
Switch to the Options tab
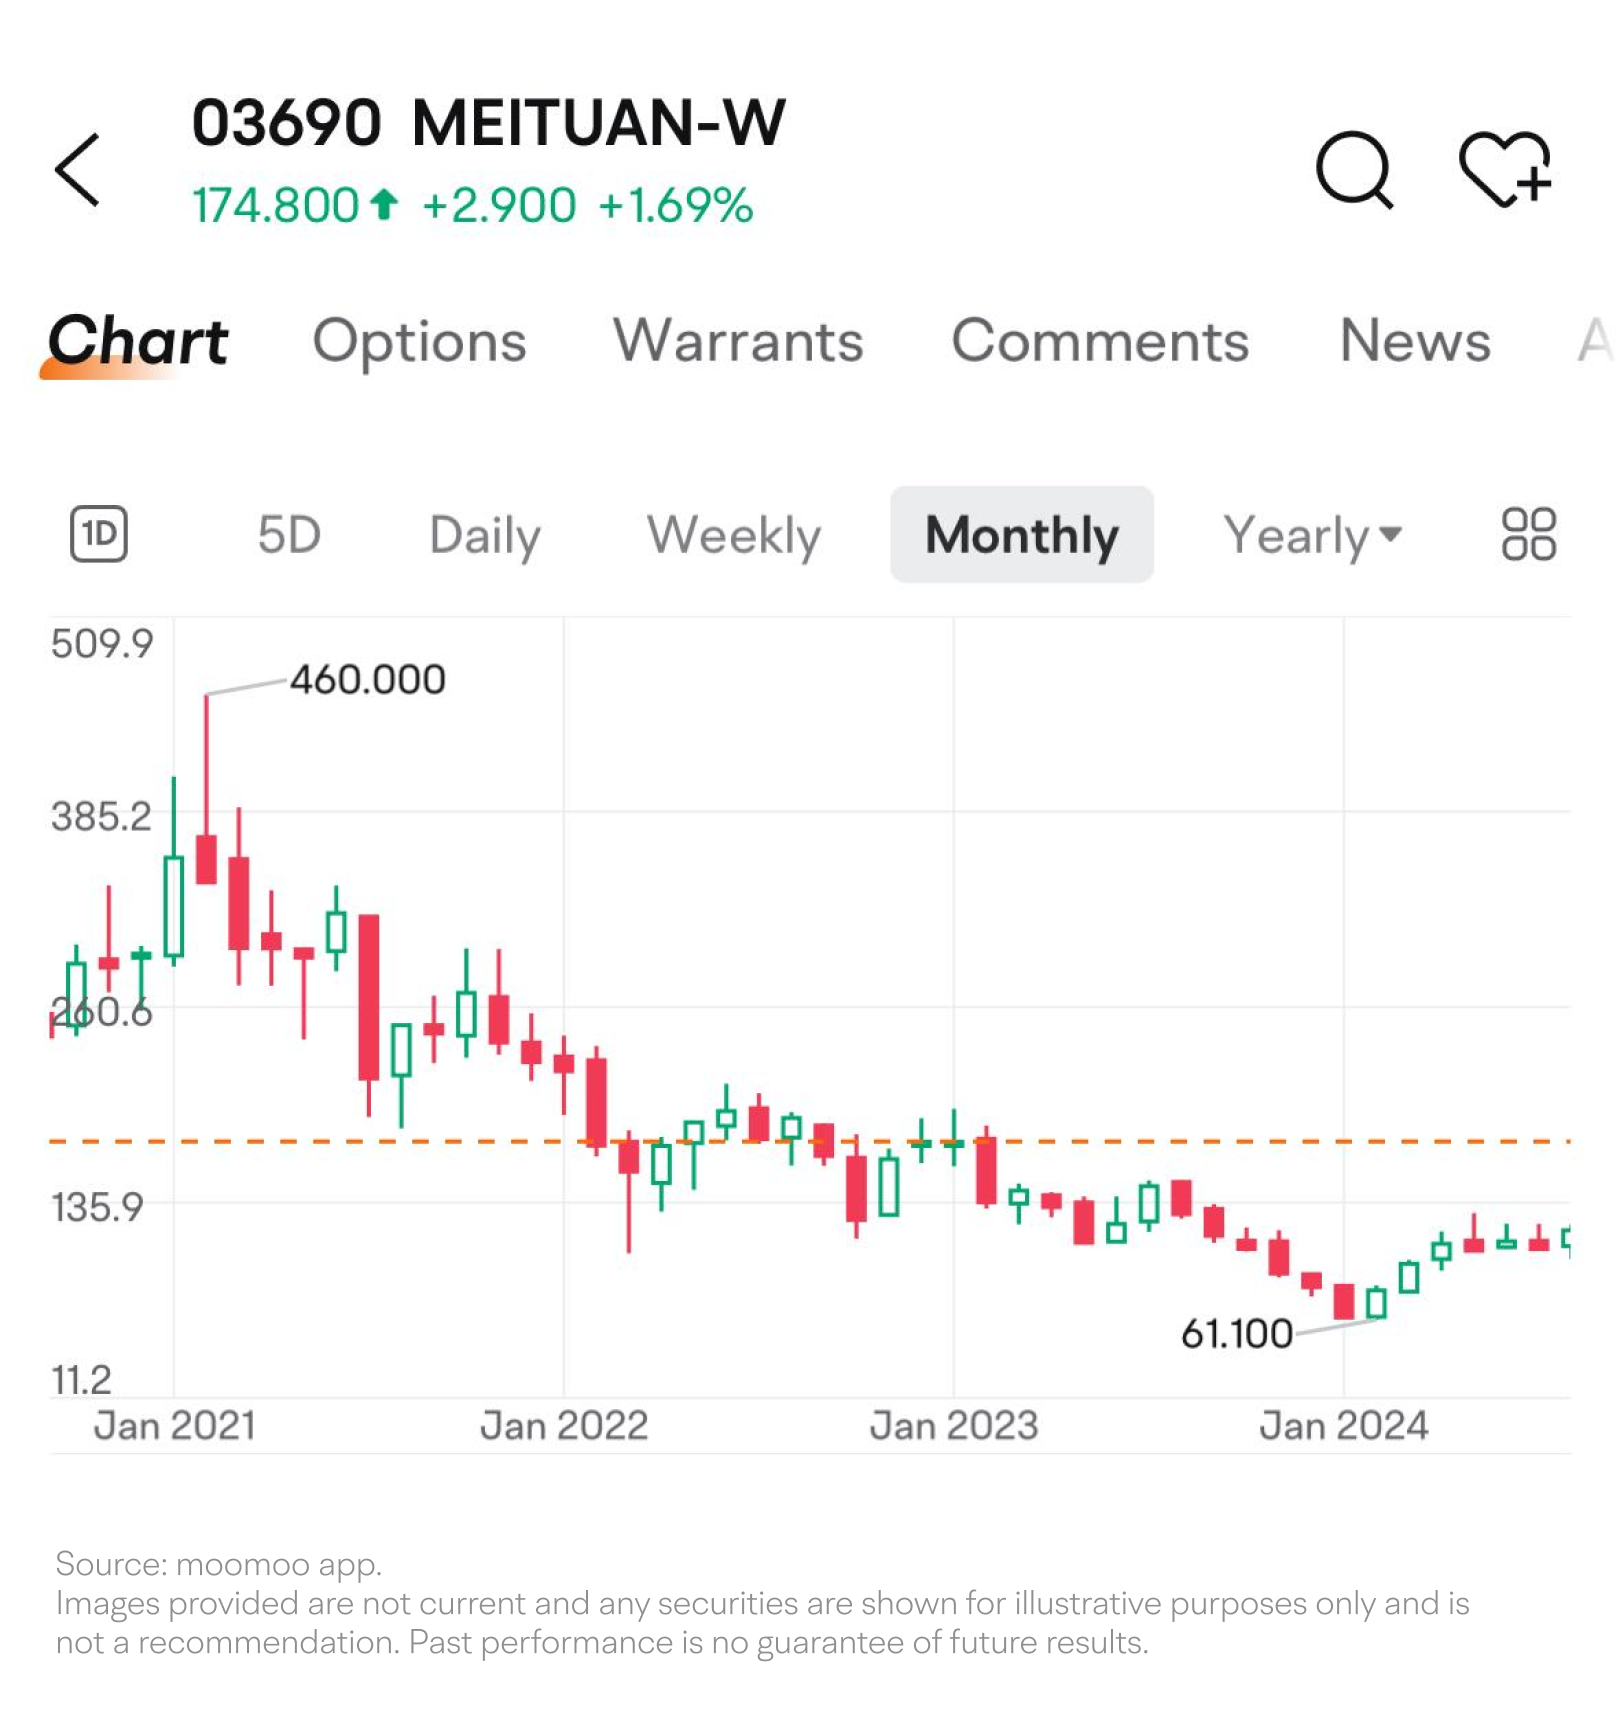419,342
